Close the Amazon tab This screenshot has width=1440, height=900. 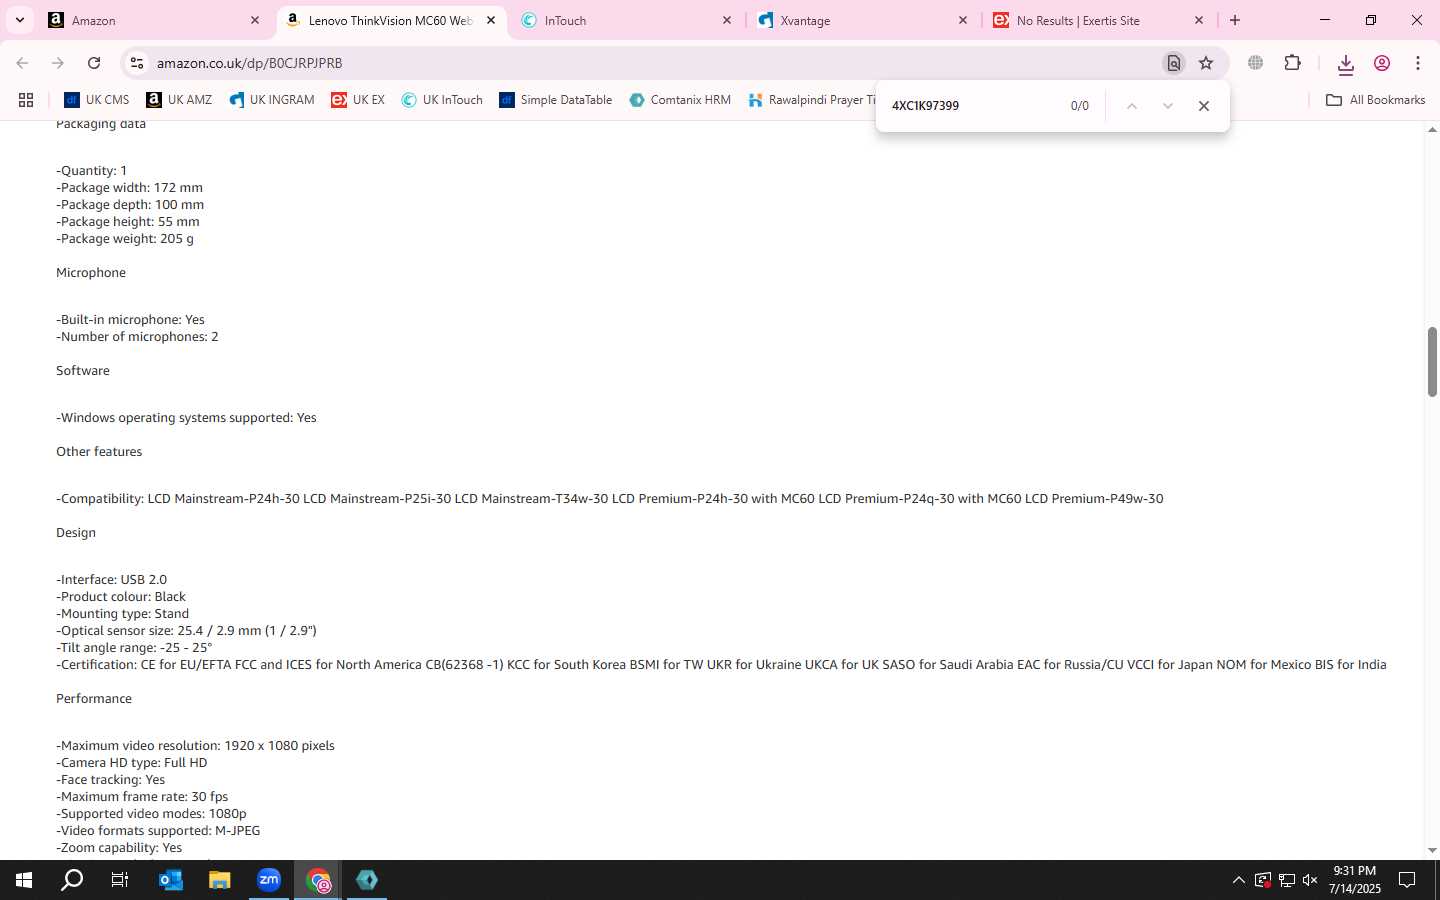pyautogui.click(x=255, y=20)
